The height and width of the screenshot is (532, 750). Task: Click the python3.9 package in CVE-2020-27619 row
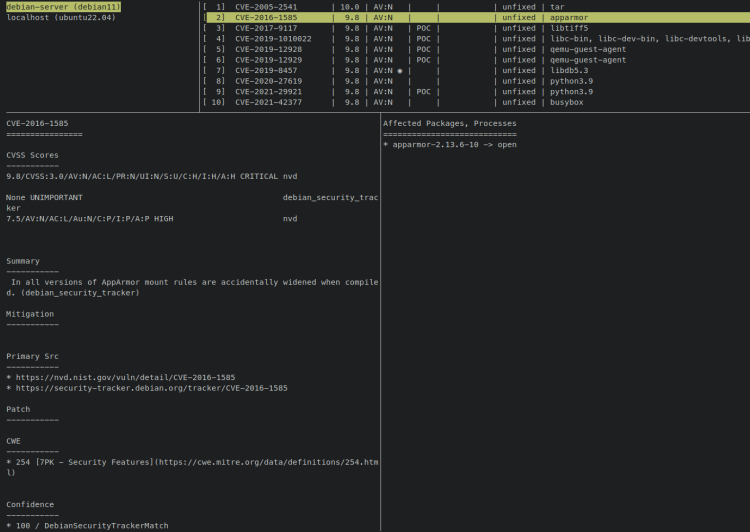click(571, 81)
